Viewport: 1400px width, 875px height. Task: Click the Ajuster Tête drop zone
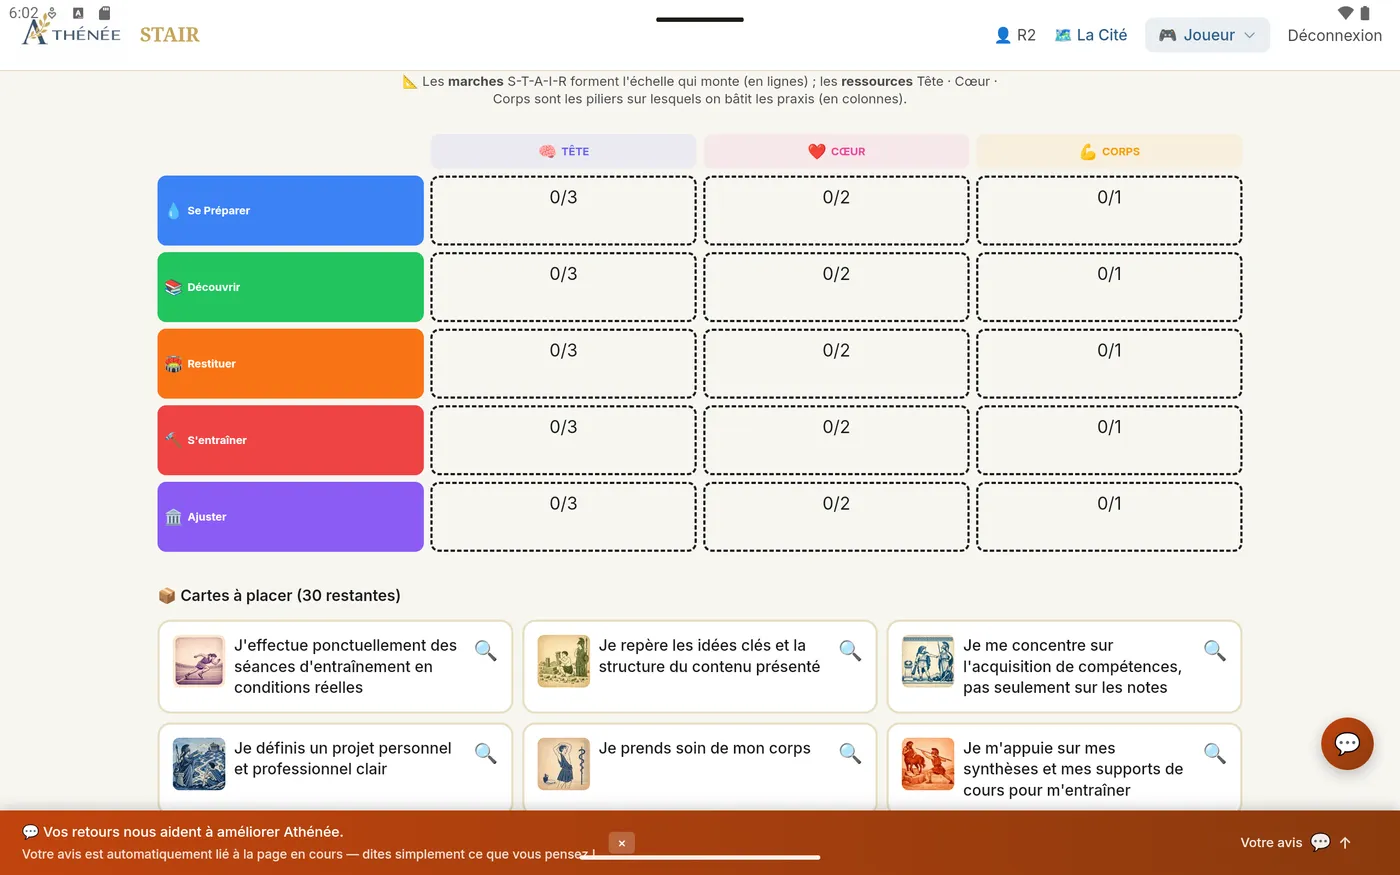tap(564, 517)
